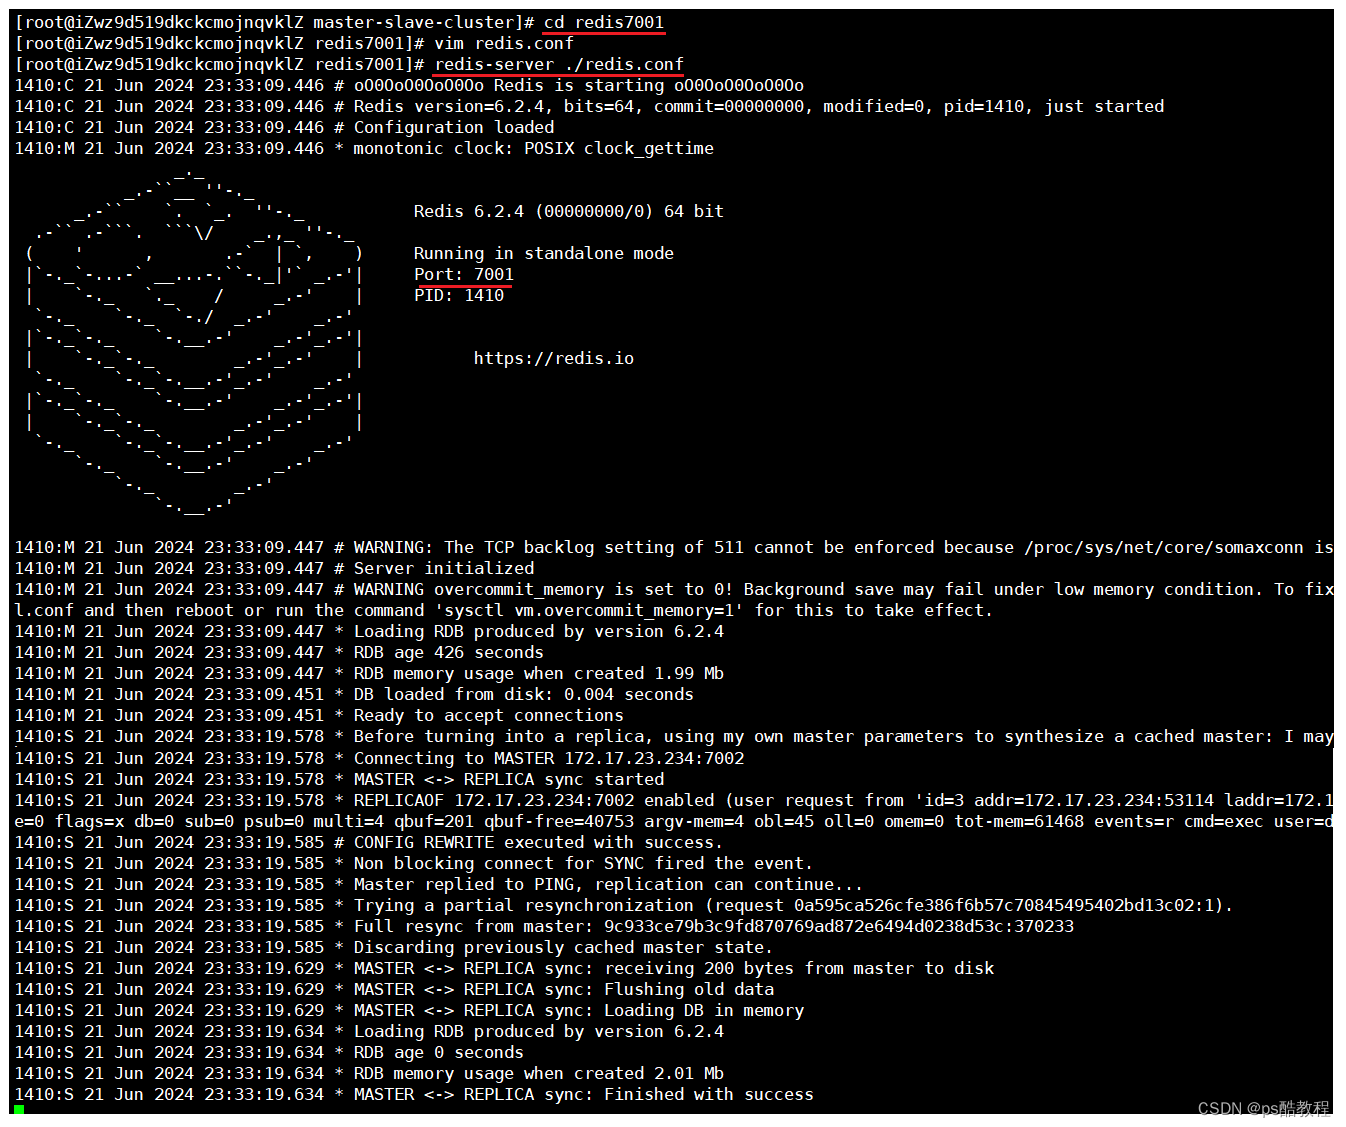The image size is (1346, 1127).
Task: Click 'REPLICAOF 172.17.23.234:7002 enabled' line
Action: [x=674, y=800]
